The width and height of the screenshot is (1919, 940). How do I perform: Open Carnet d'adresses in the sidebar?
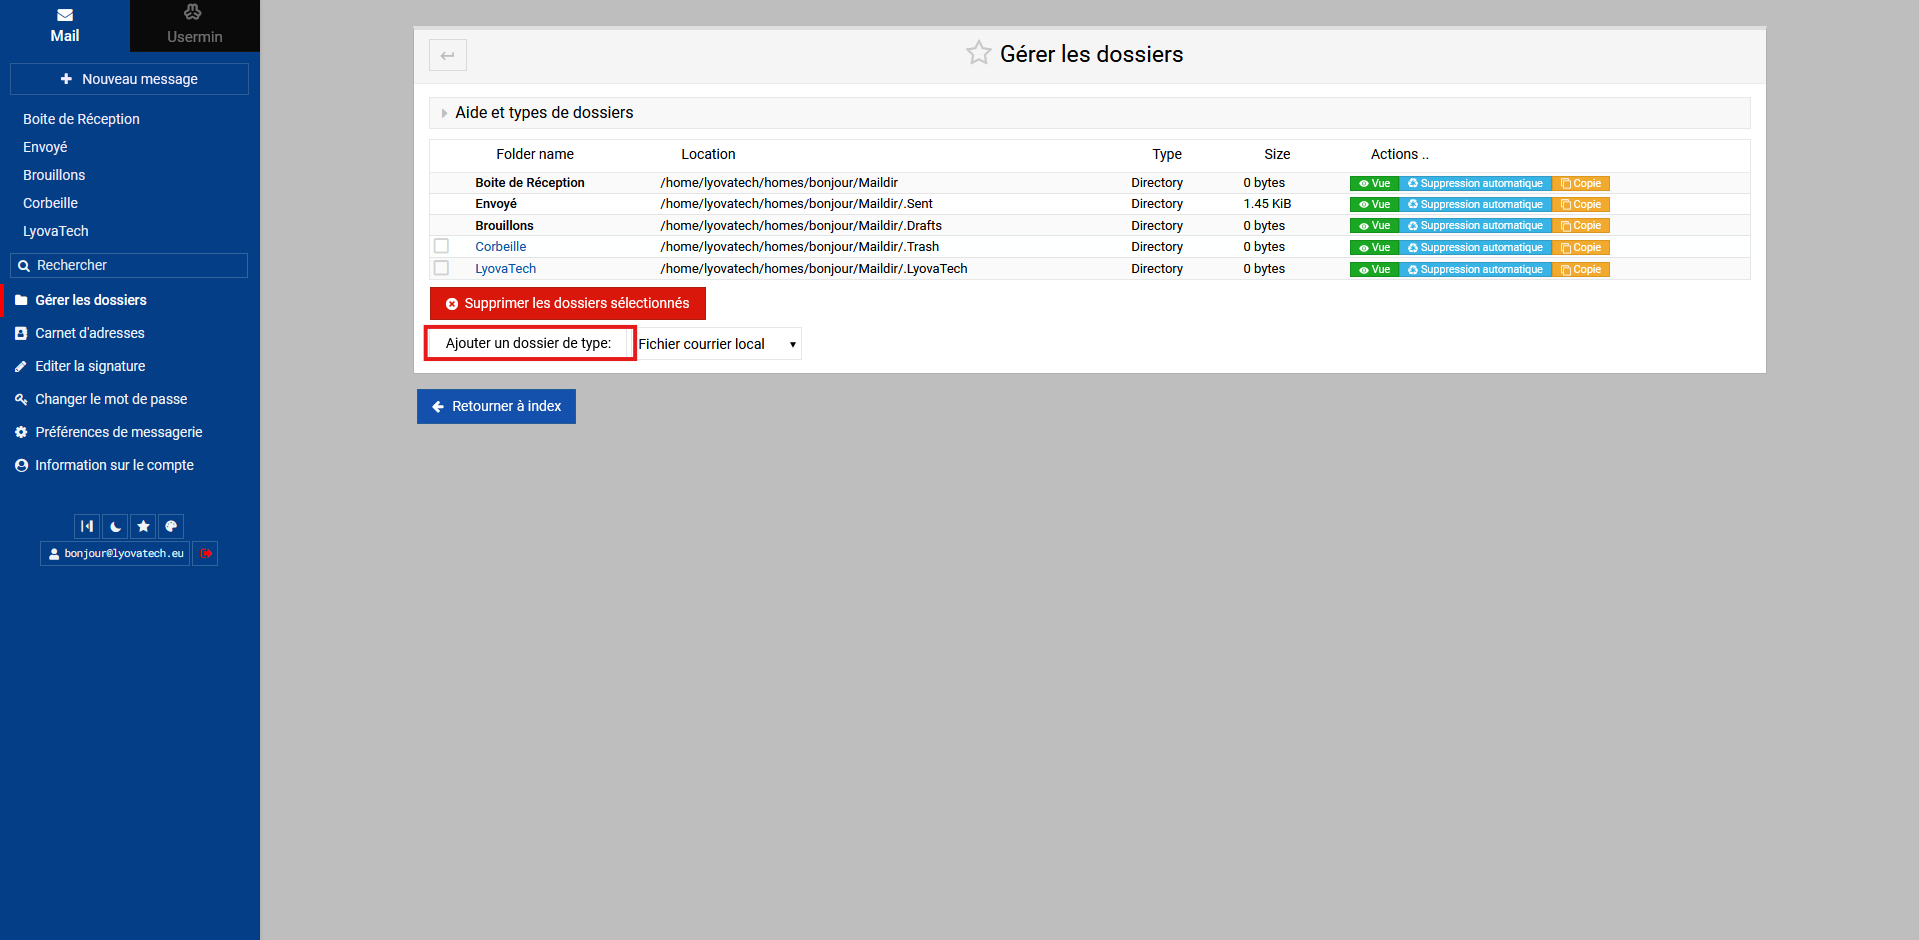[90, 333]
